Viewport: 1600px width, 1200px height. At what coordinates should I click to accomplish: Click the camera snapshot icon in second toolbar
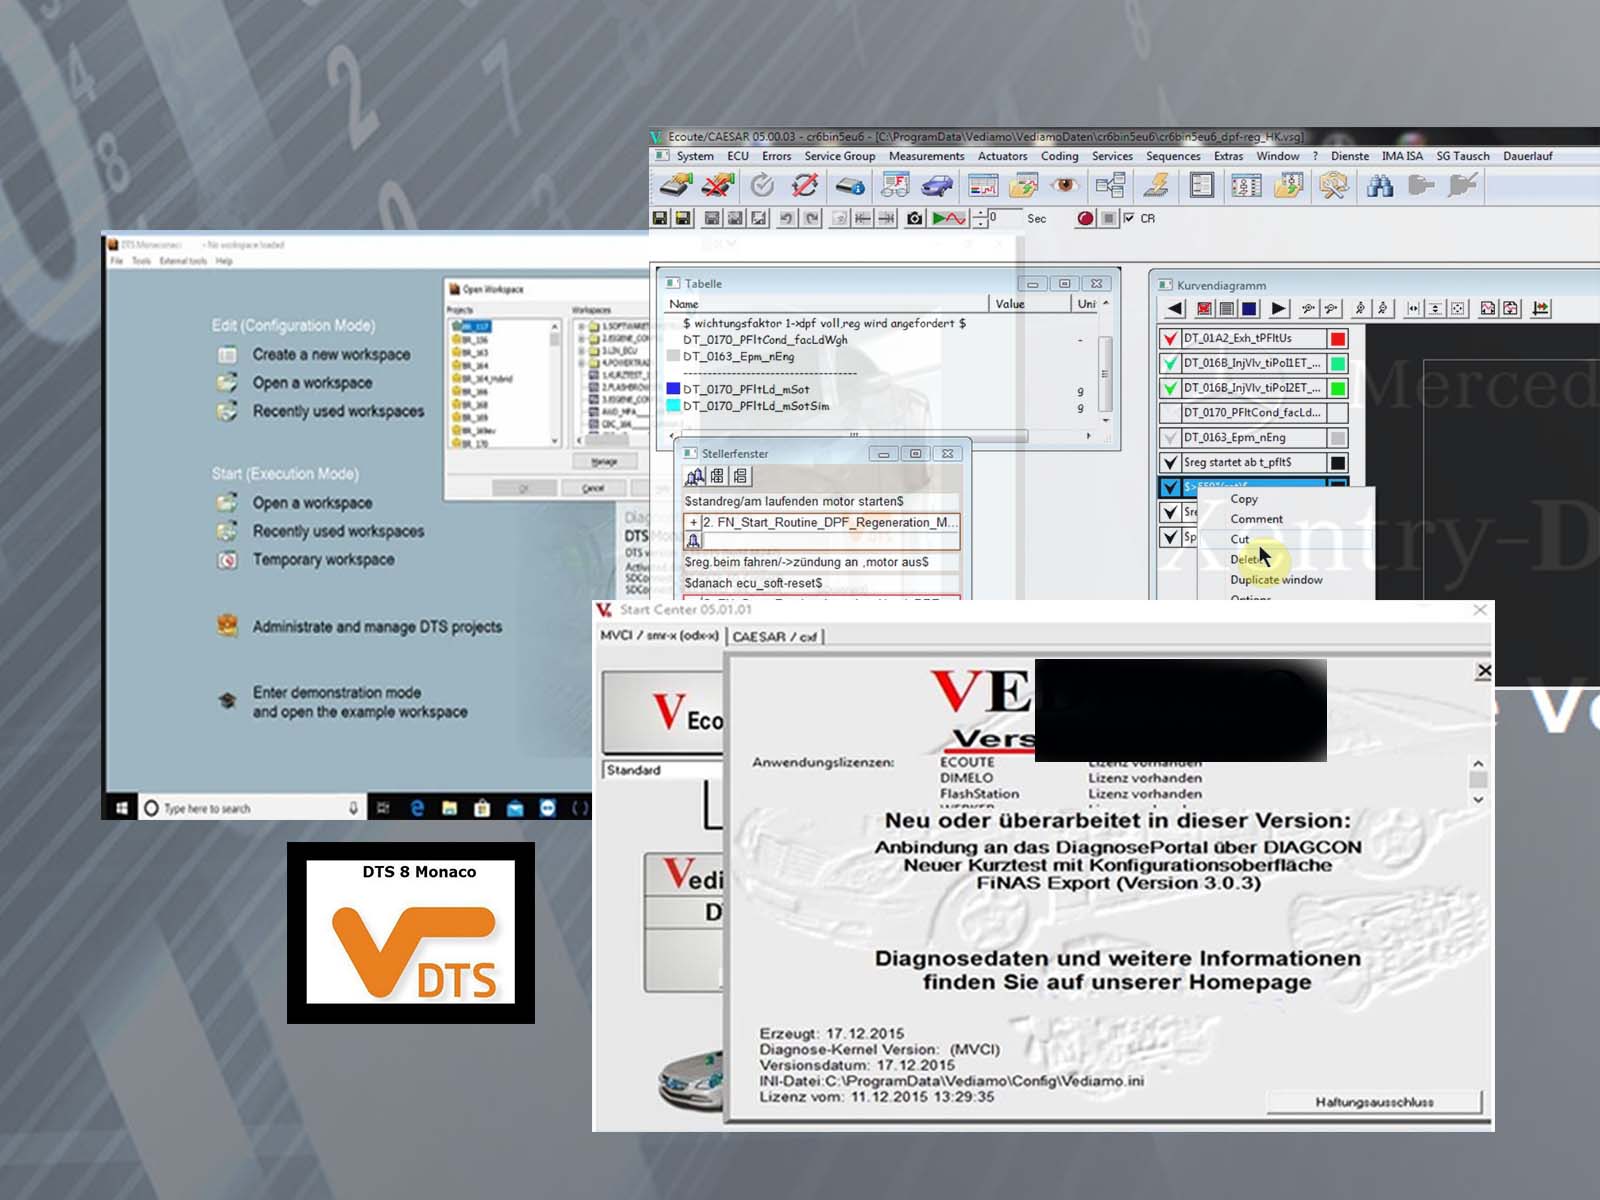tap(915, 218)
